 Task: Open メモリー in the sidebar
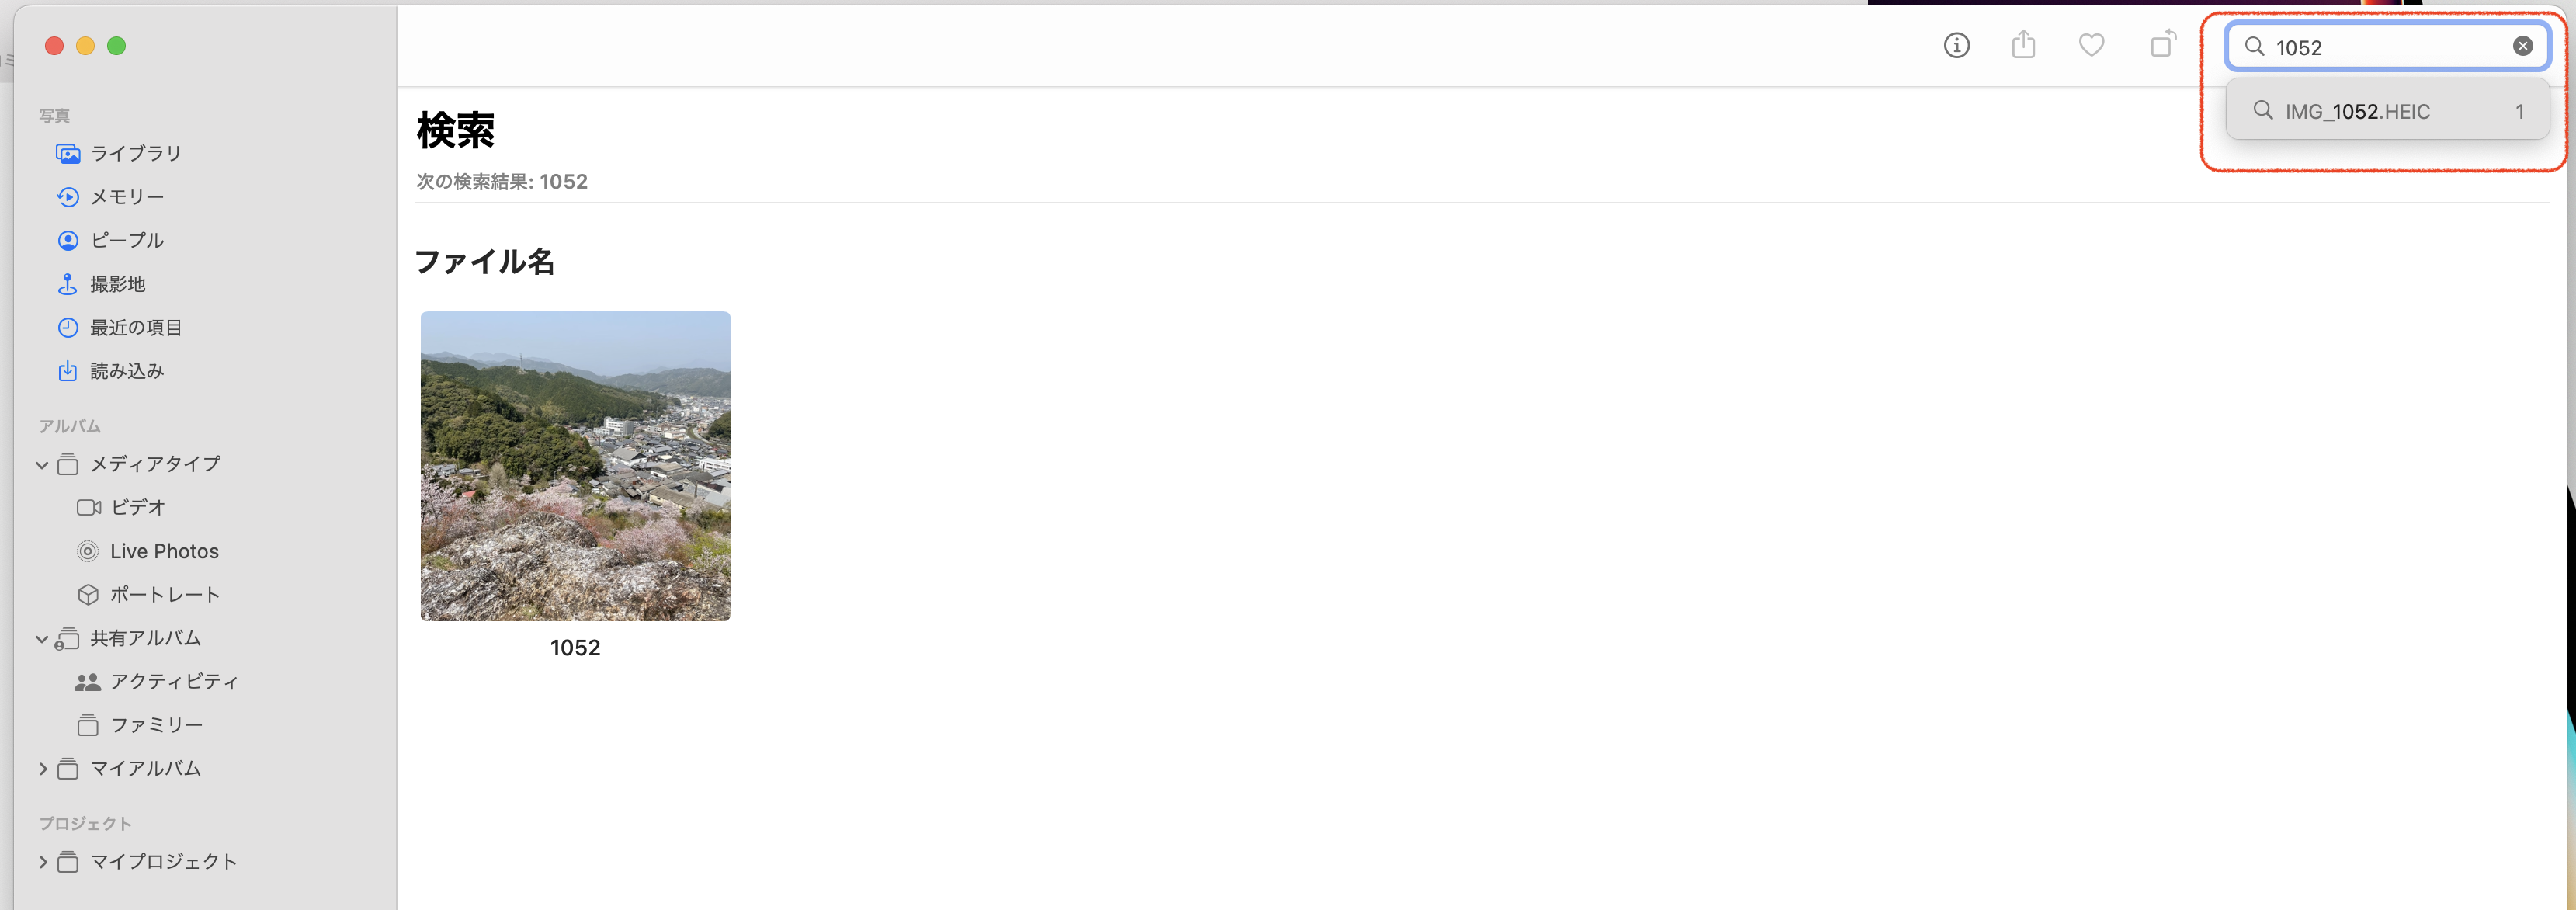tap(127, 197)
